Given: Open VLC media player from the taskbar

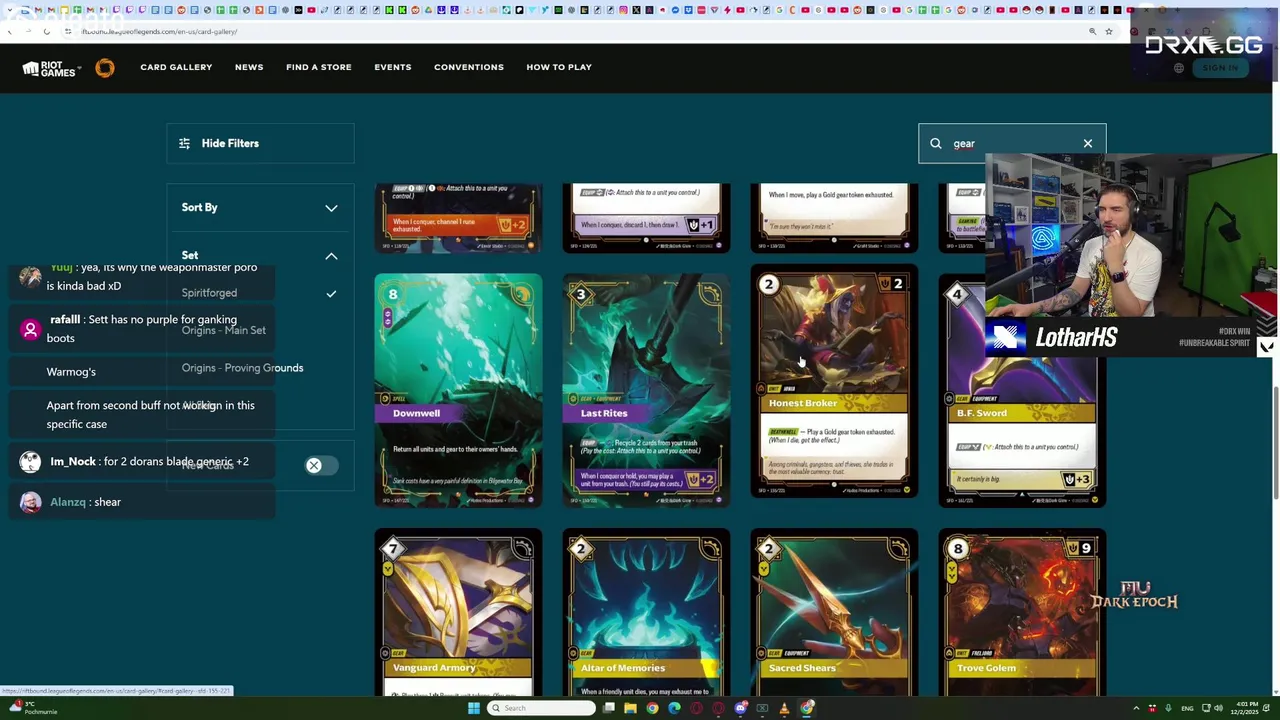Looking at the screenshot, I should (x=784, y=708).
